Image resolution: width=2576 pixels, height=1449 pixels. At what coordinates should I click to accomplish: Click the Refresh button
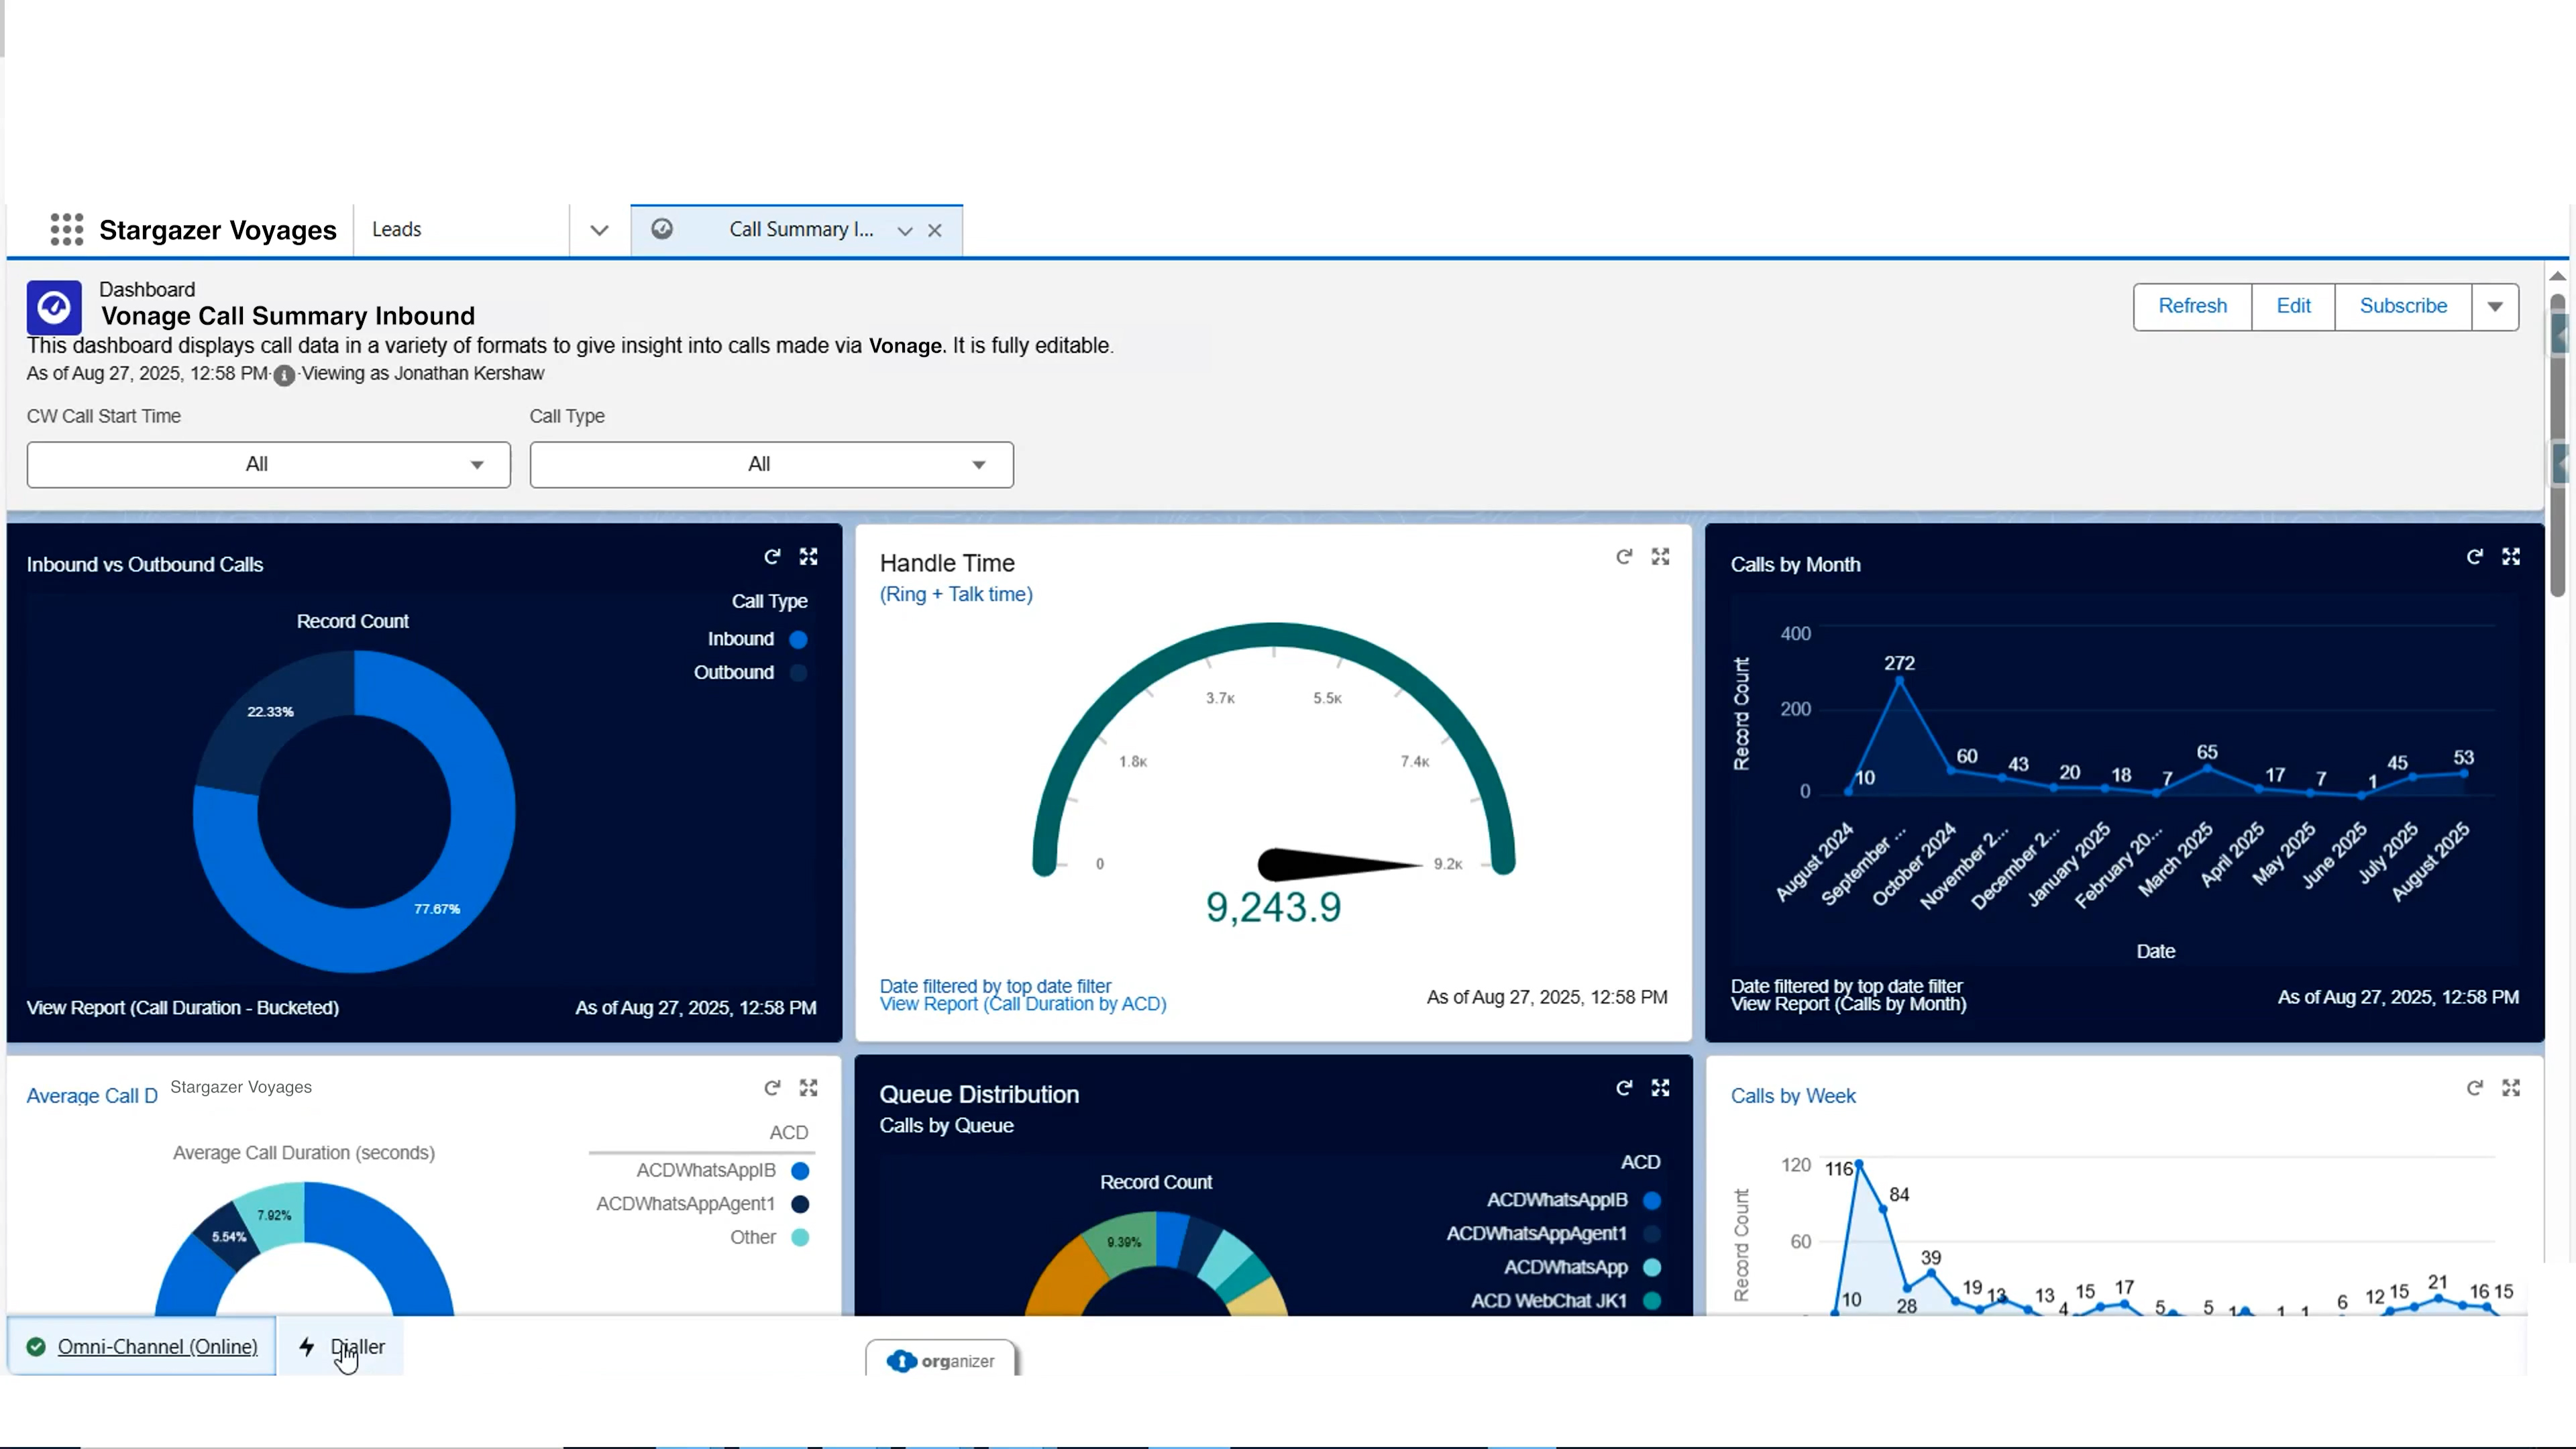pos(2192,306)
